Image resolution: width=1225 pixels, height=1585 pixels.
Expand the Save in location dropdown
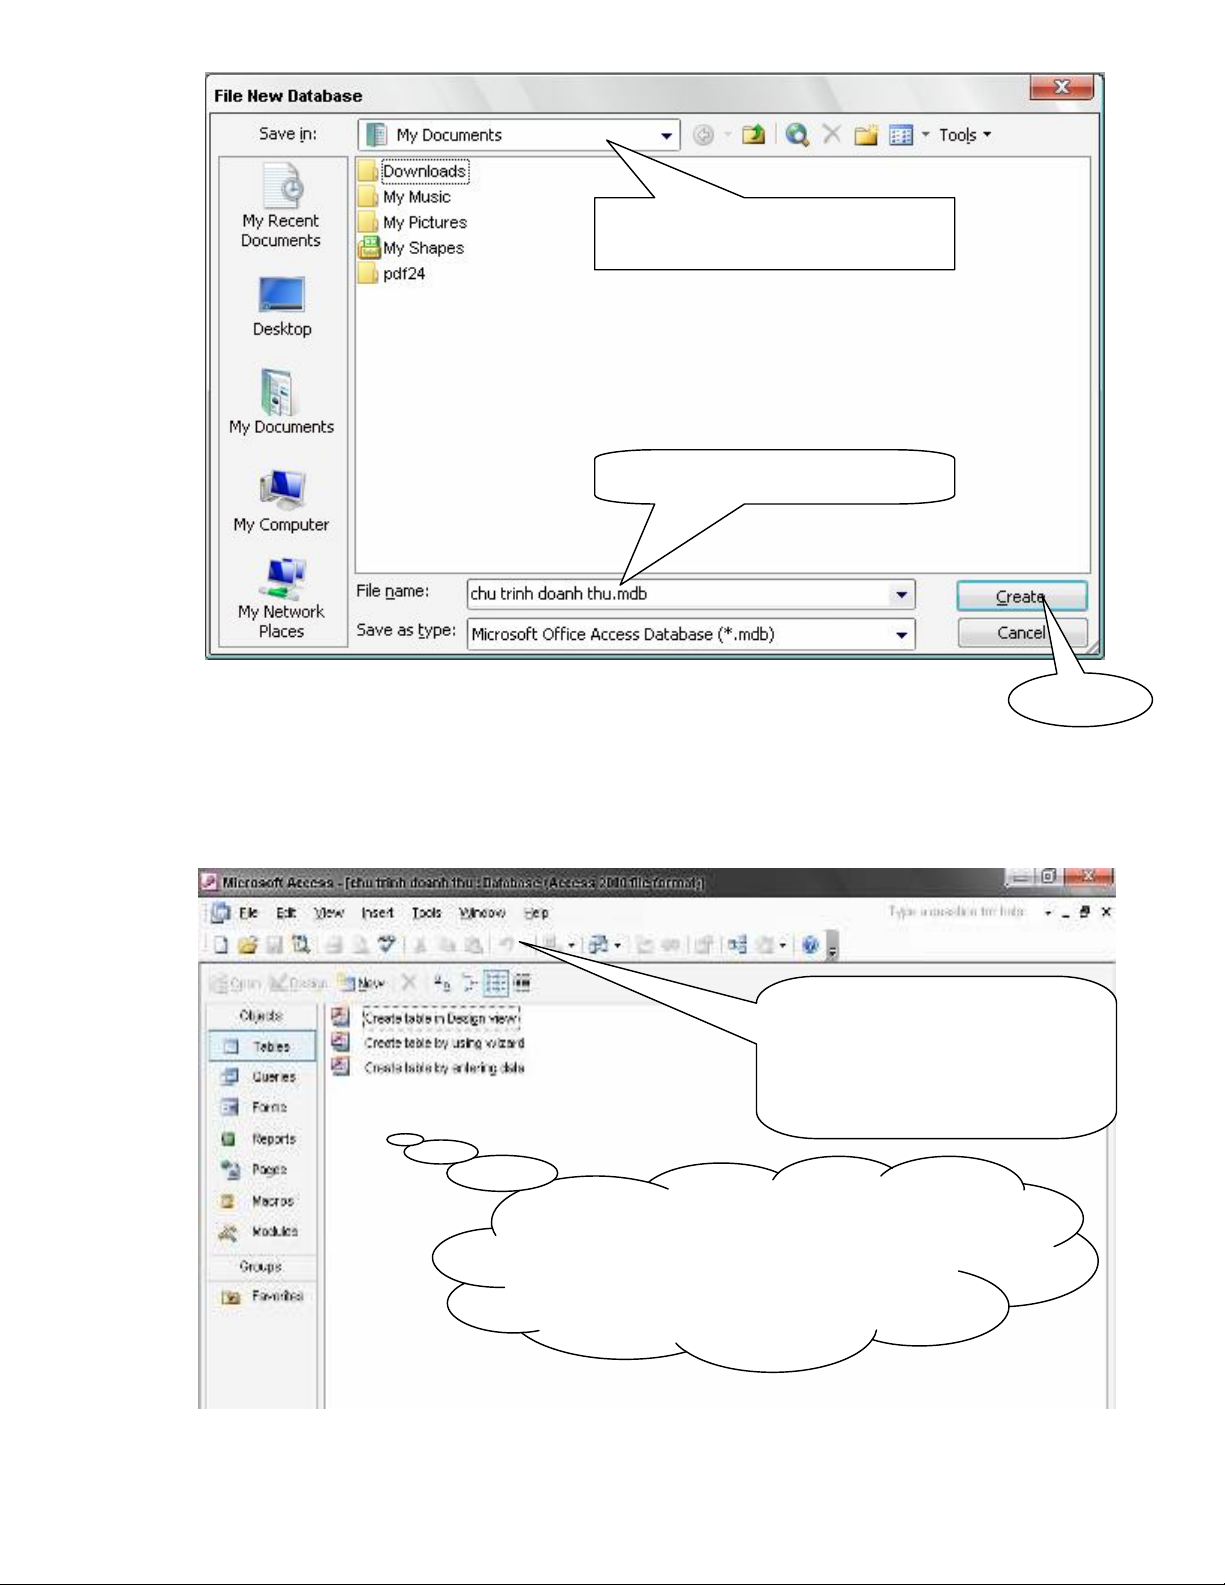[666, 135]
